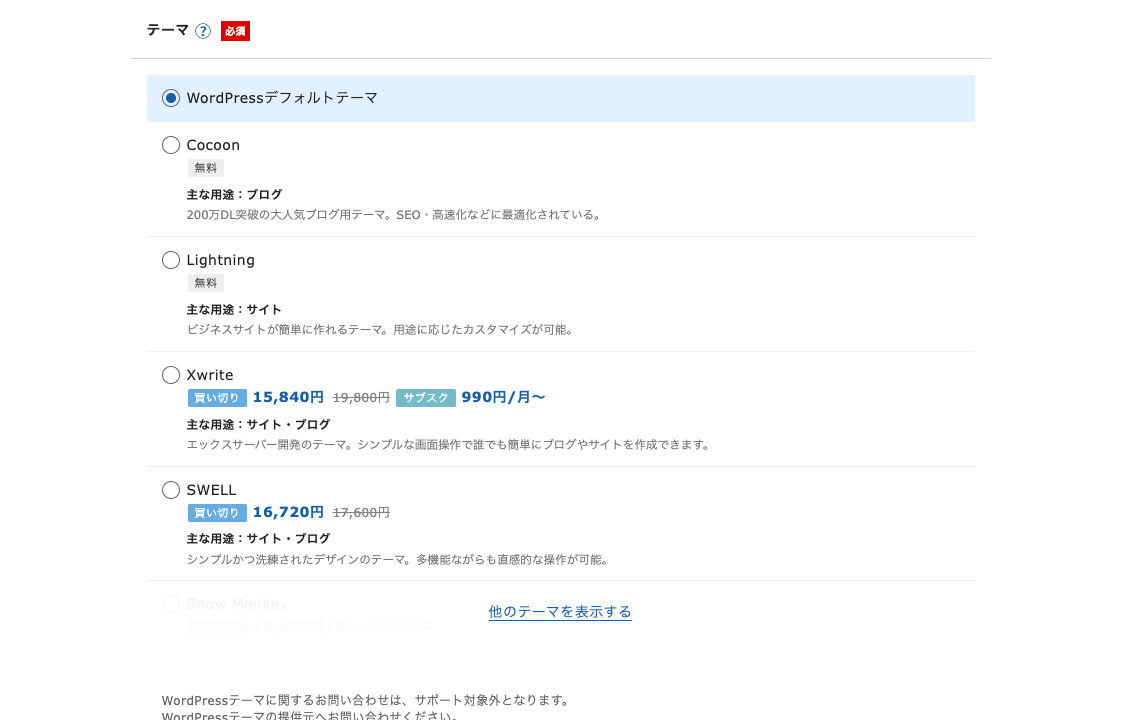Click 主な用途：ブログ under Cocoon
1136x720 pixels.
coord(234,194)
